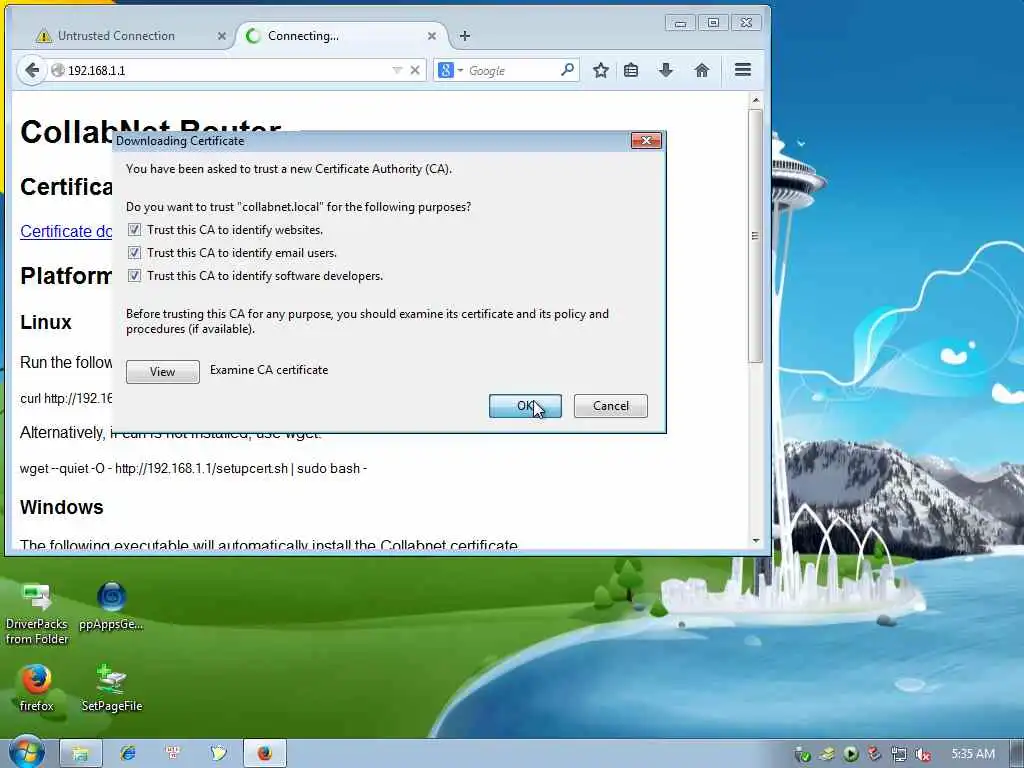Click the Firefox taskbar button

tap(264, 753)
